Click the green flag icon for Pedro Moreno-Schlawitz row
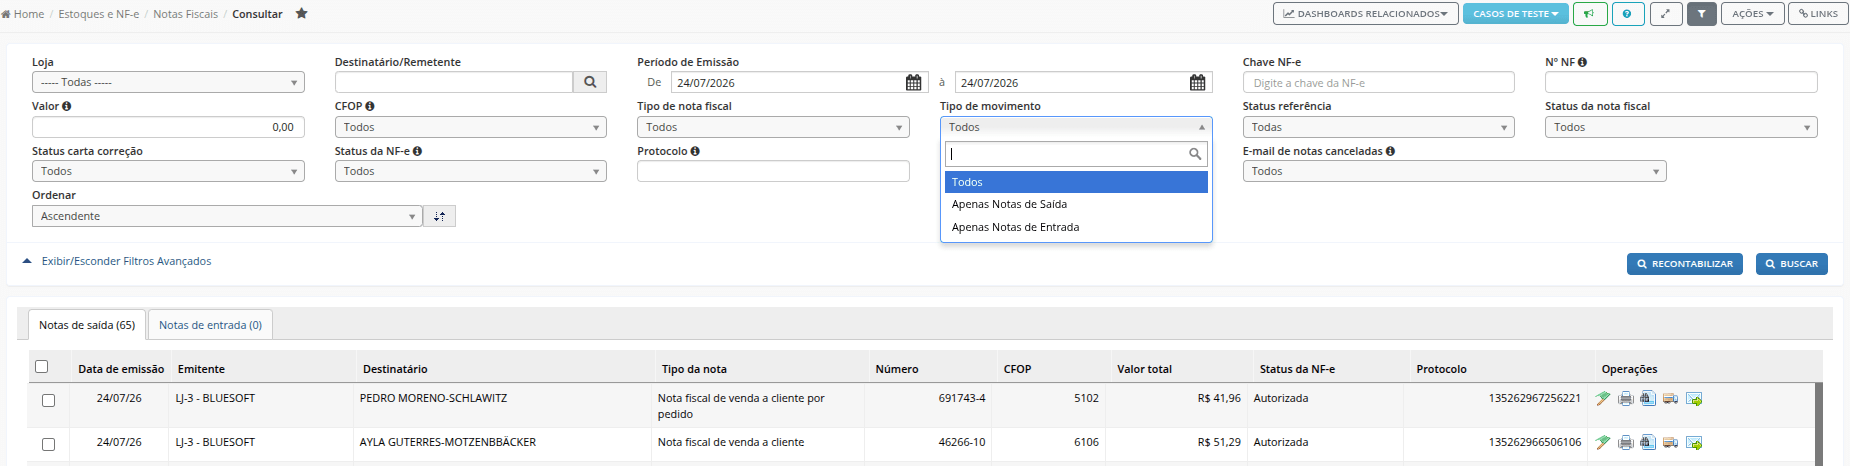The width and height of the screenshot is (1850, 466). coord(1603,399)
